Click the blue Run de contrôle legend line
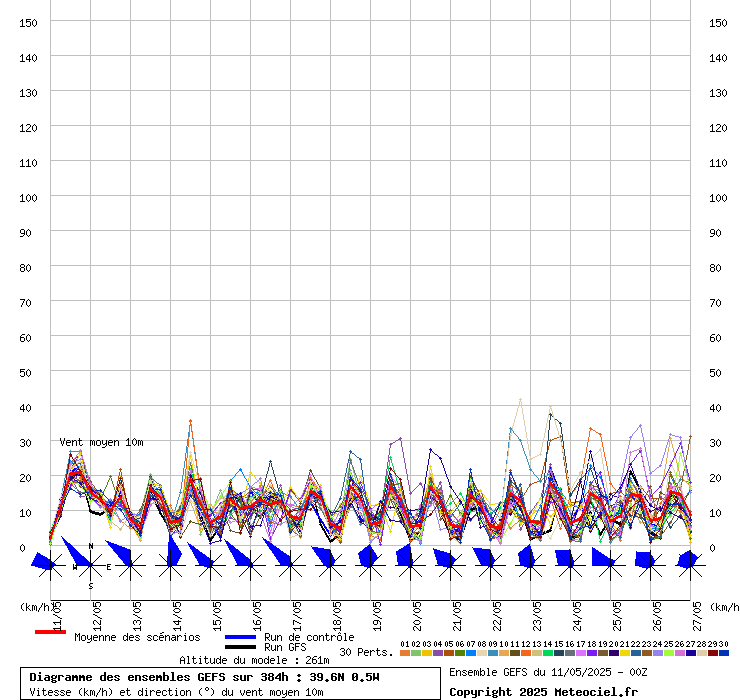740x700 pixels. (240, 637)
